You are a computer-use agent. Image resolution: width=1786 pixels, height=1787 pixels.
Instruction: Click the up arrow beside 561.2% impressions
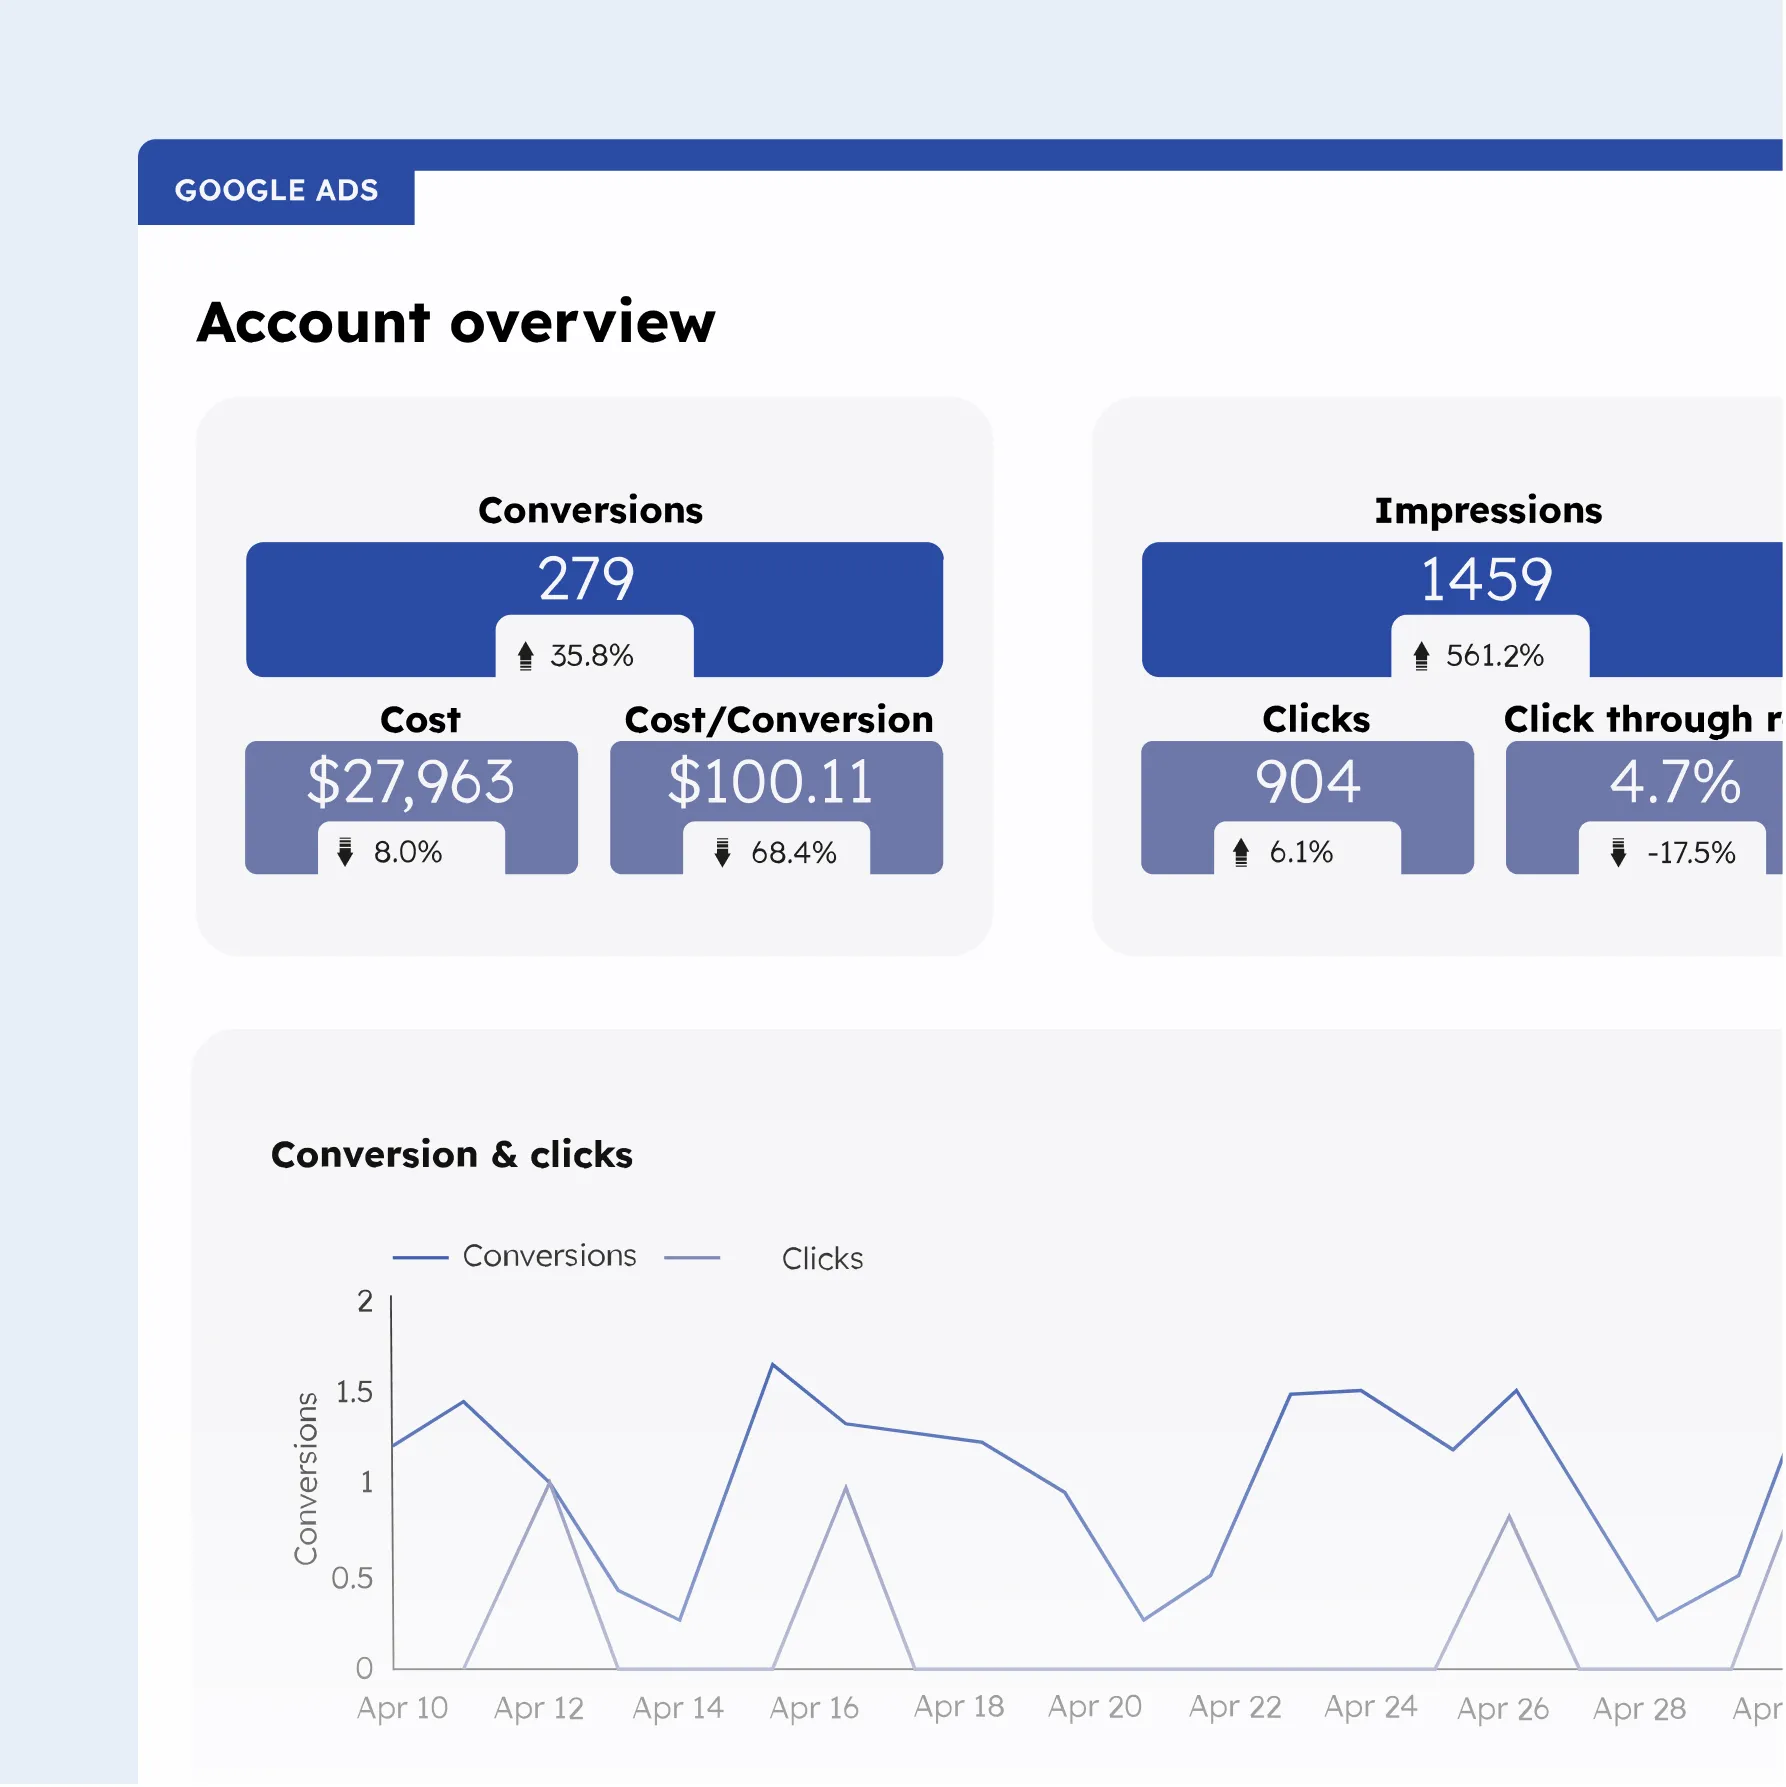[x=1421, y=656]
